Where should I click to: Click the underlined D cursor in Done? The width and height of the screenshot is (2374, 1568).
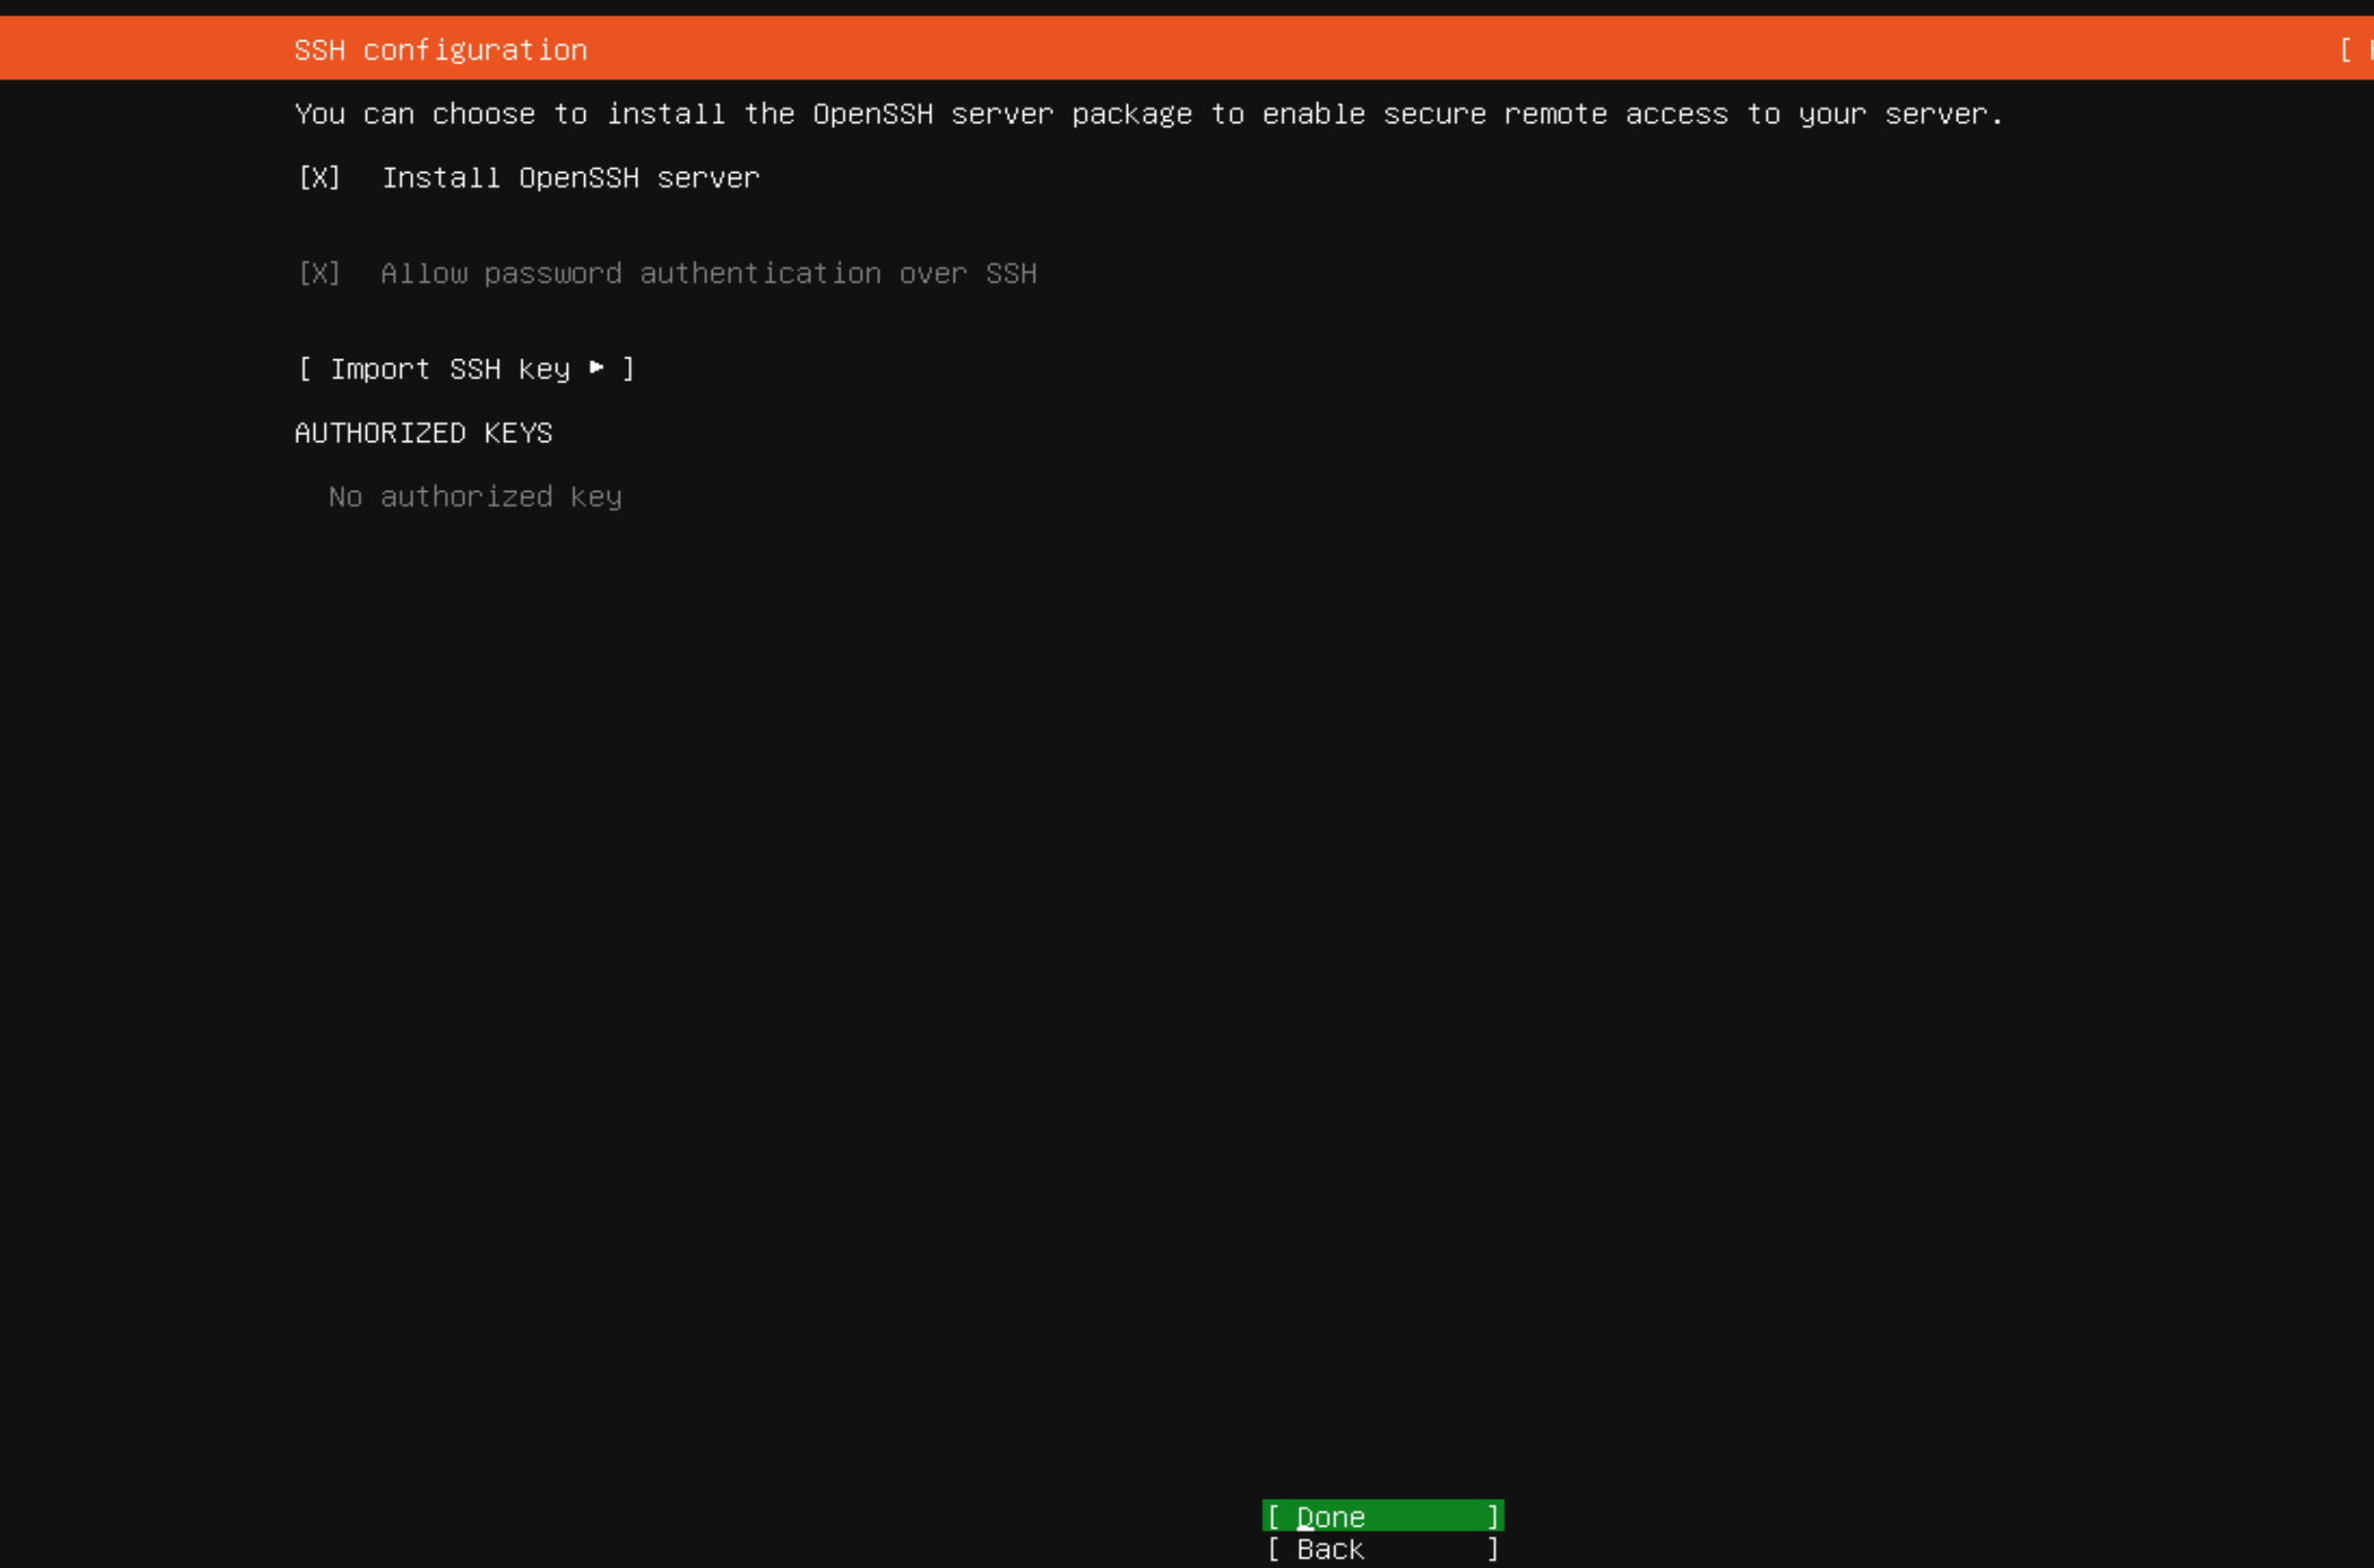point(1305,1518)
